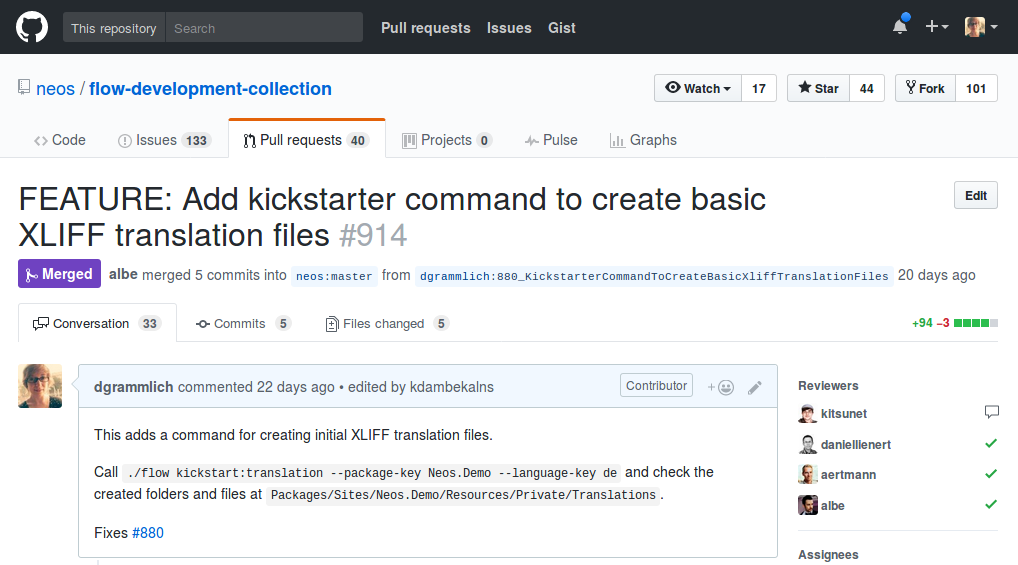Click aertmann's reviewer avatar

[808, 474]
